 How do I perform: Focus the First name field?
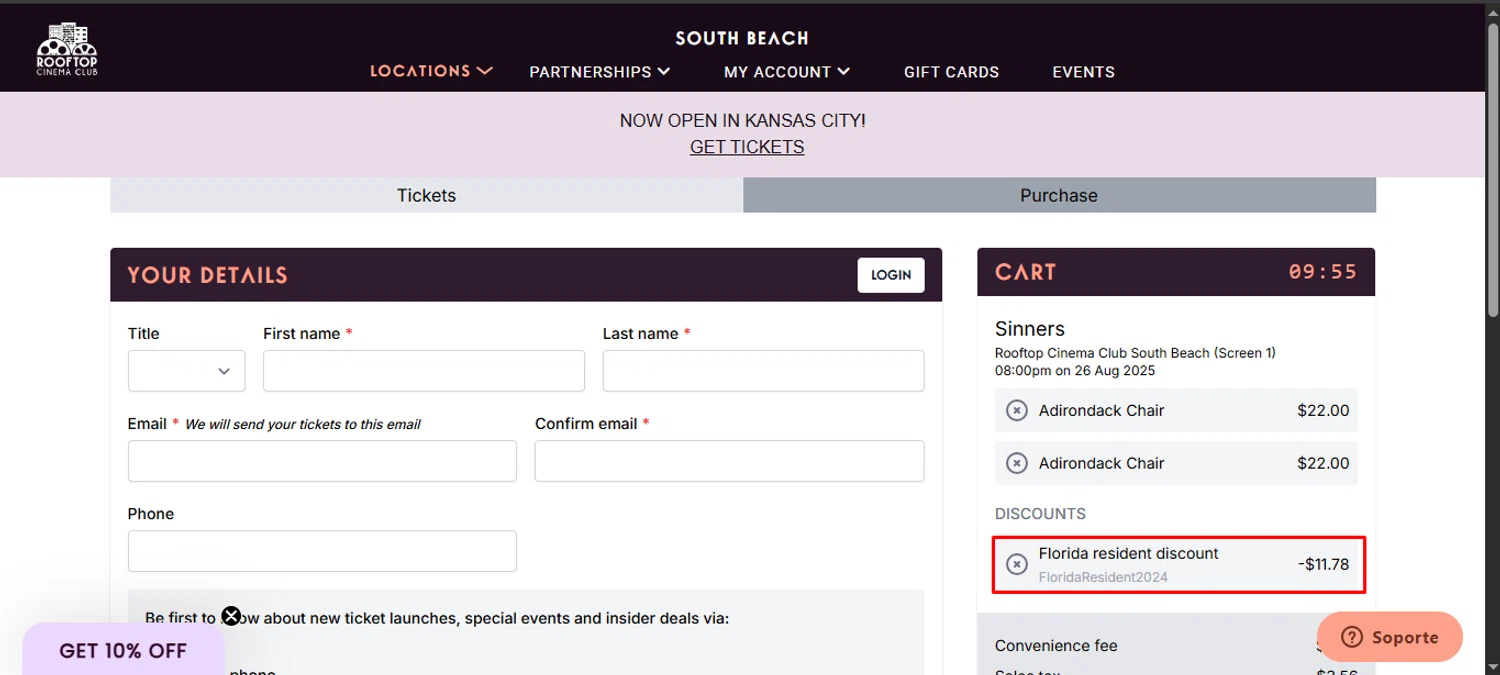point(424,371)
